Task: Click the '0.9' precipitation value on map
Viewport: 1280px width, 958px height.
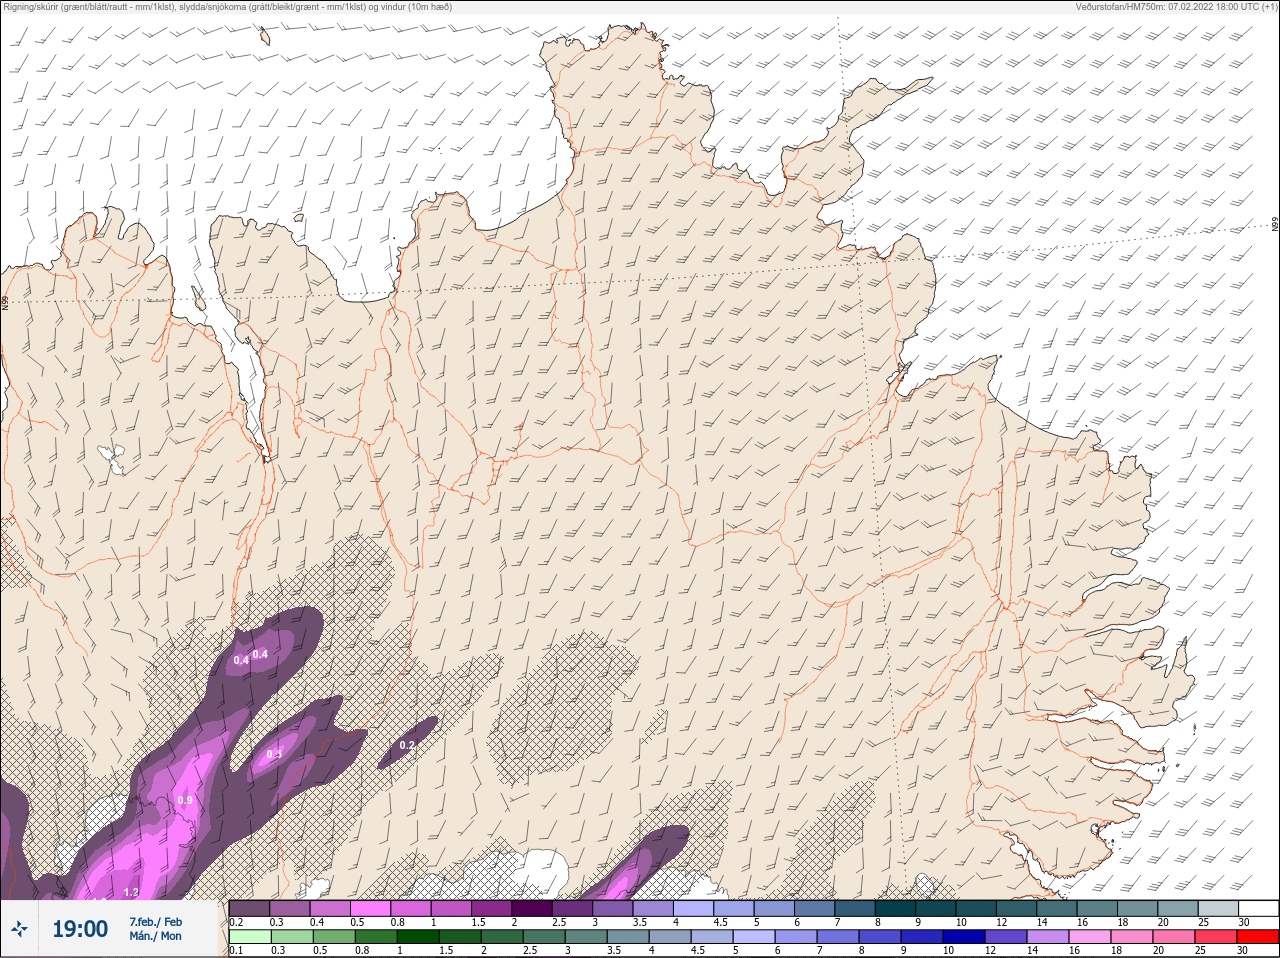Action: tap(185, 800)
